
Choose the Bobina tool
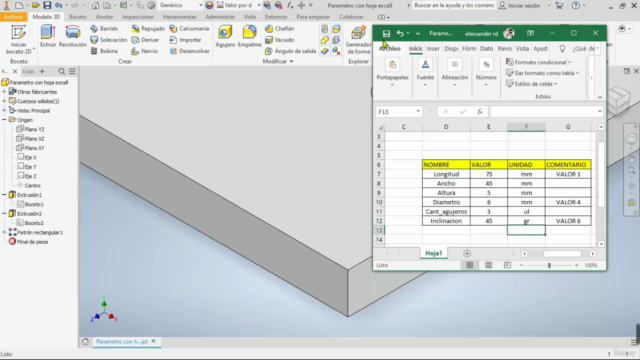[104, 51]
